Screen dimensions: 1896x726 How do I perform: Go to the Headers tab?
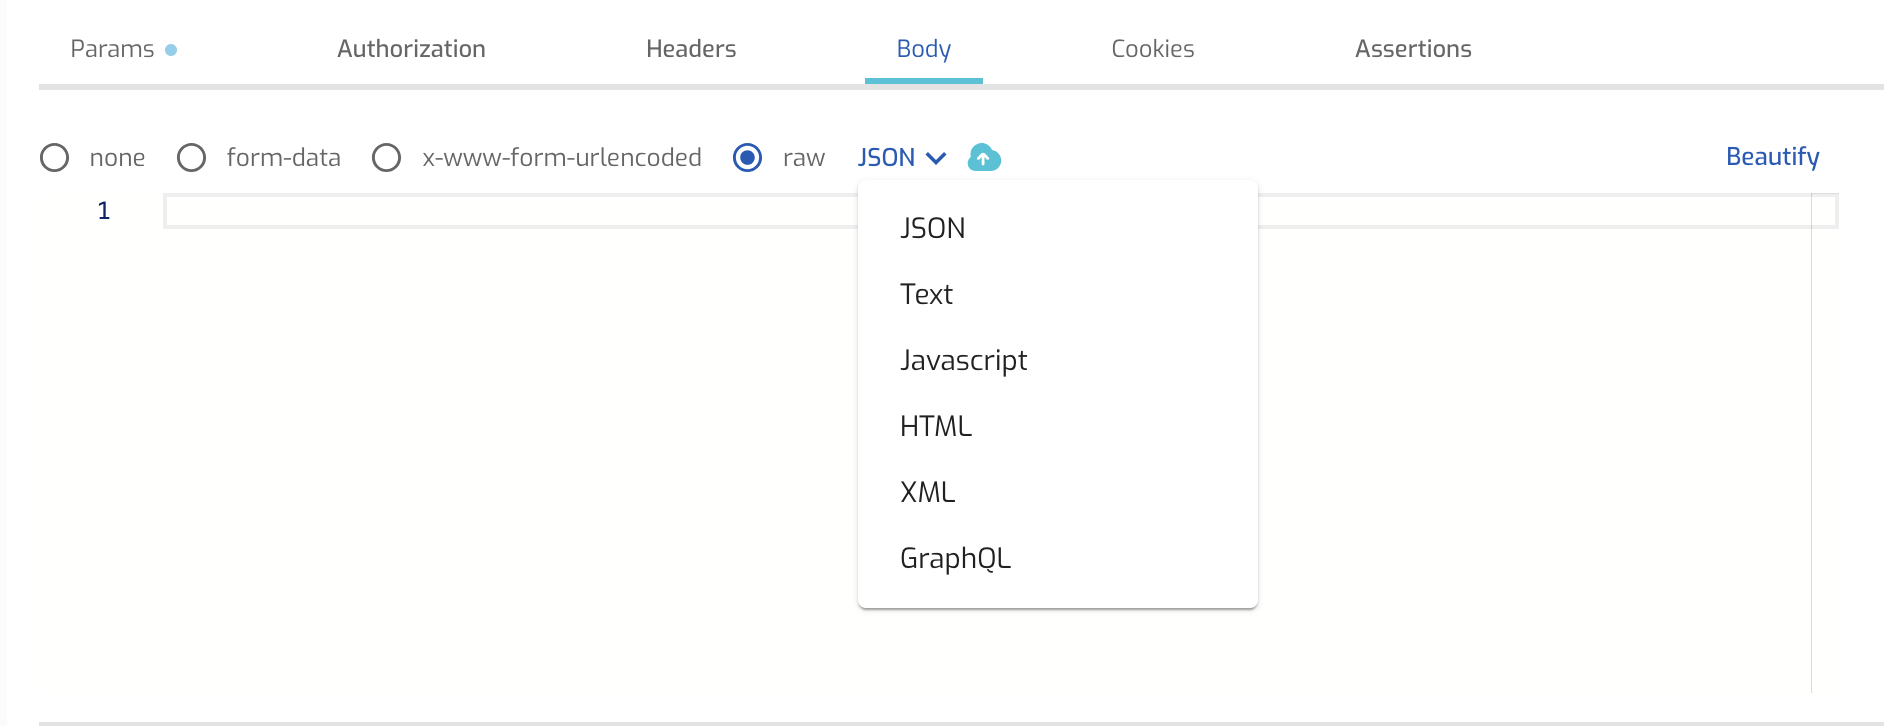[691, 49]
